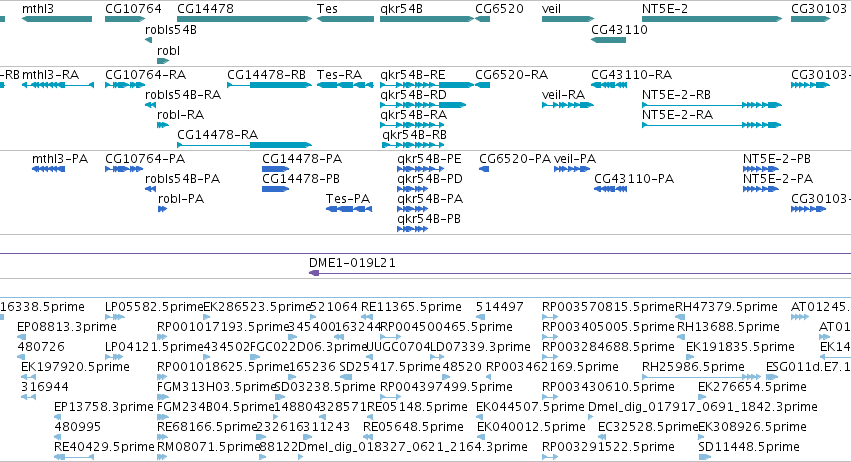The width and height of the screenshot is (851, 462).
Task: Select the NT5E-2 gene
Action: click(x=712, y=19)
